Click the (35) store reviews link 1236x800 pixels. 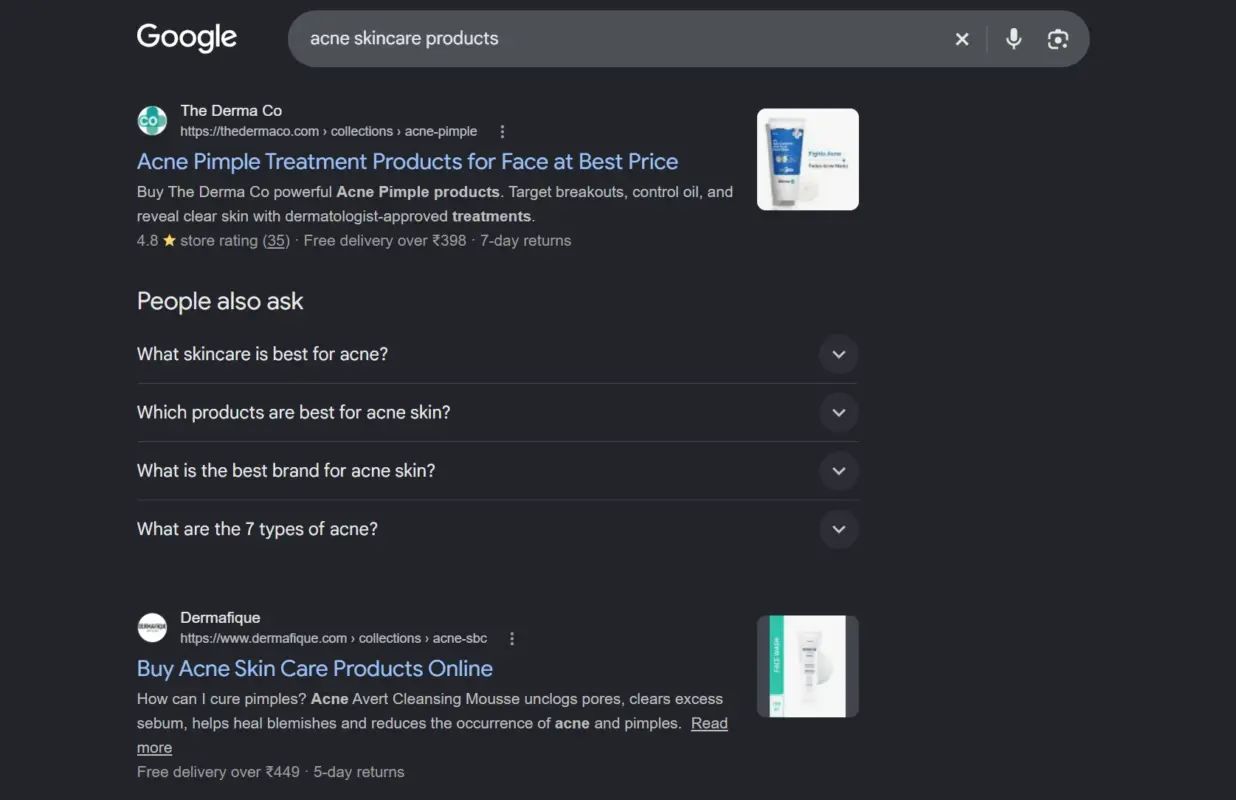(x=276, y=241)
